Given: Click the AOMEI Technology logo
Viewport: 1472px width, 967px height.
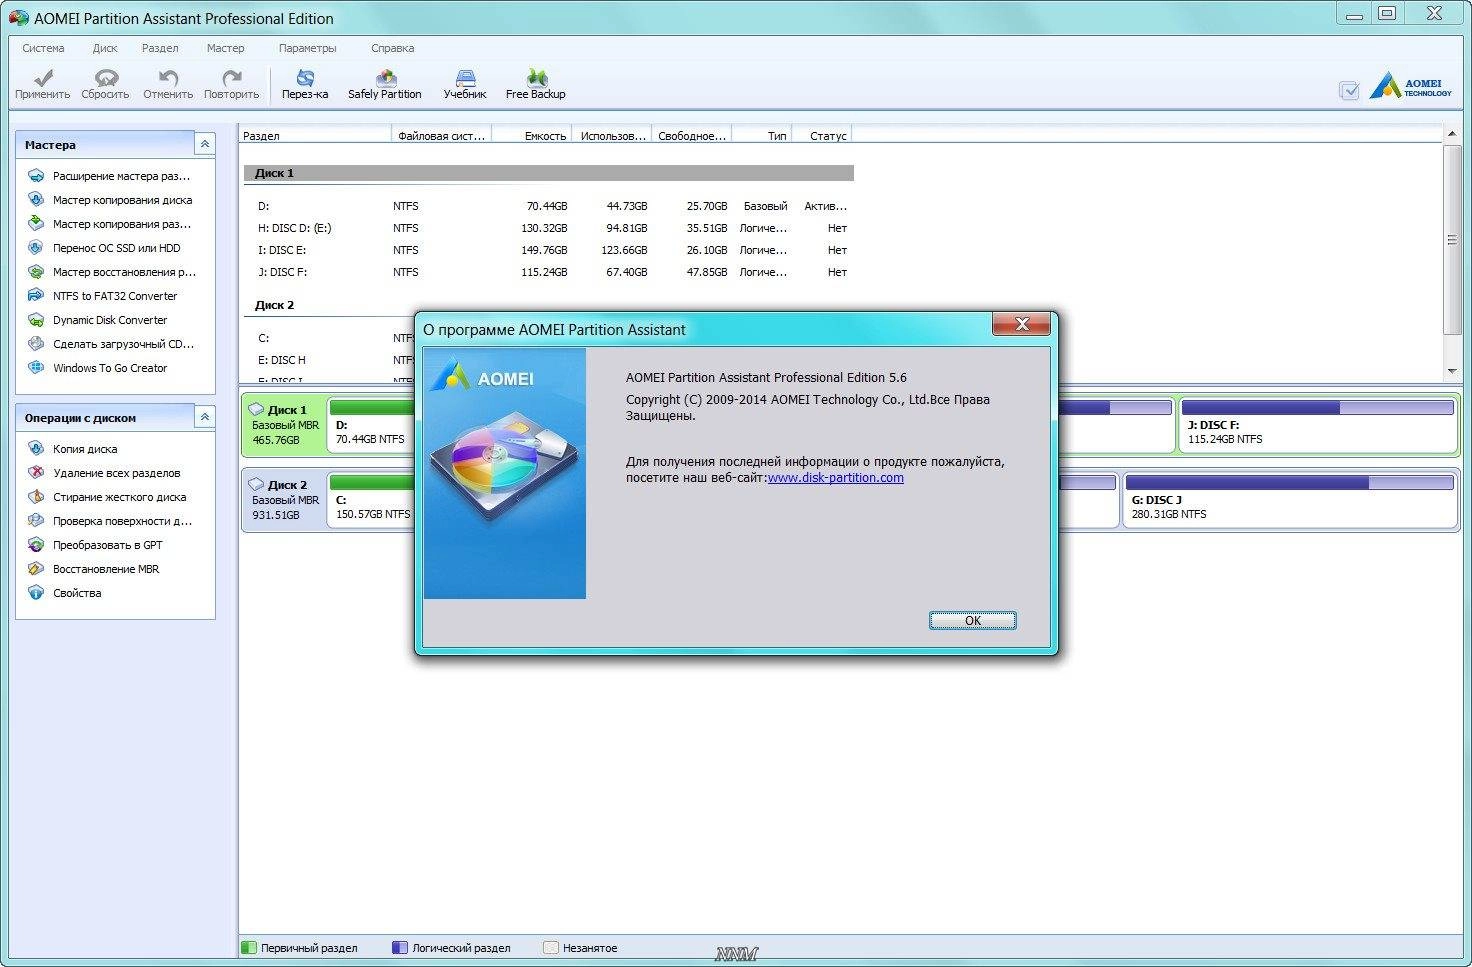Looking at the screenshot, I should 1411,86.
